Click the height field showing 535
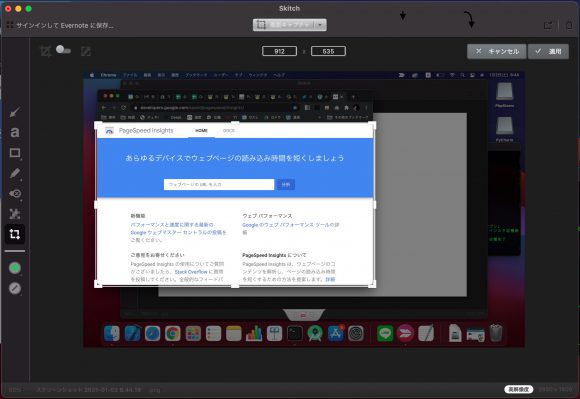This screenshot has height=399, width=580. pyautogui.click(x=328, y=51)
